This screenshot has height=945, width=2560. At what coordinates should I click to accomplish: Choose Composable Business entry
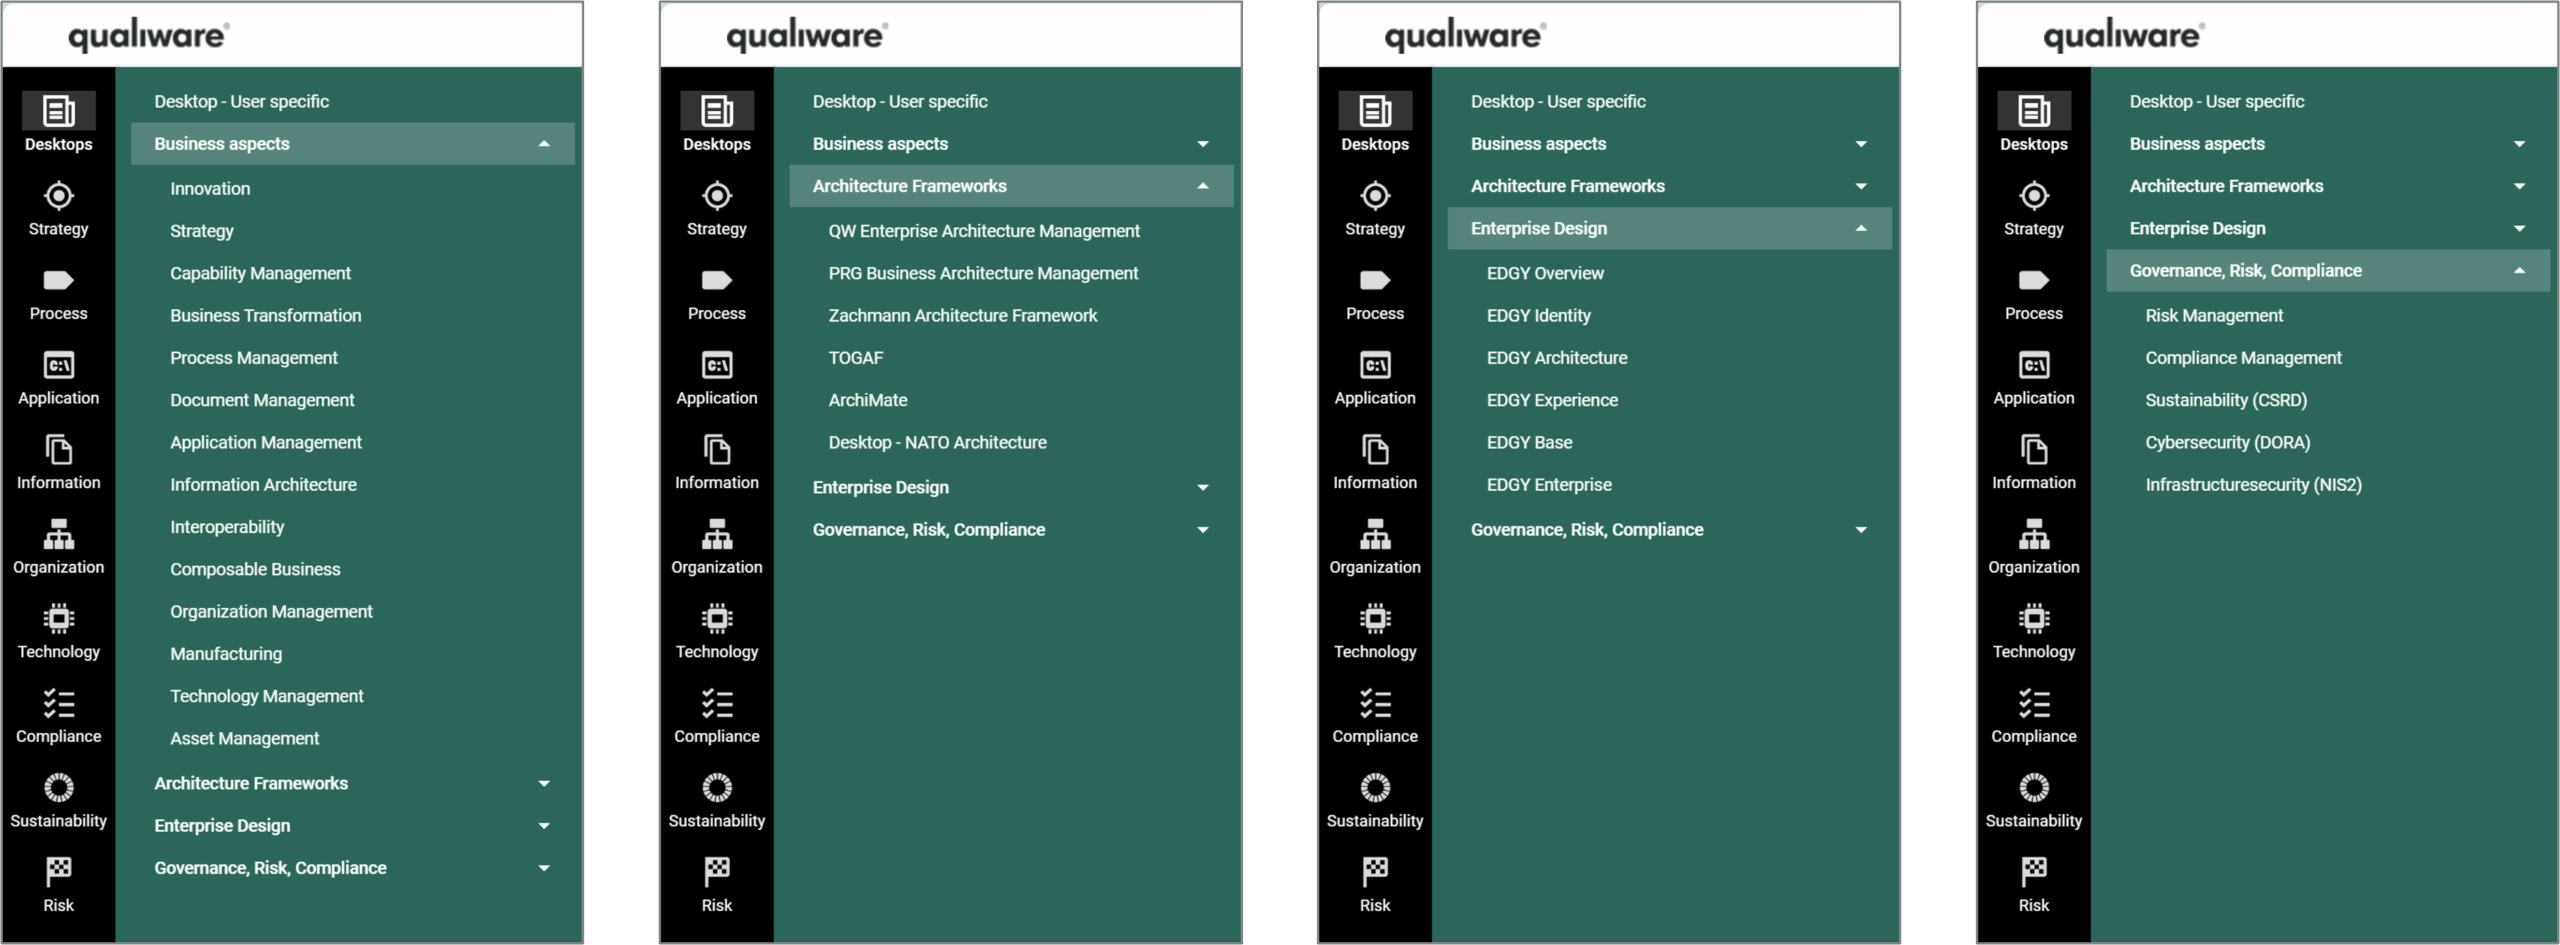[x=255, y=569]
